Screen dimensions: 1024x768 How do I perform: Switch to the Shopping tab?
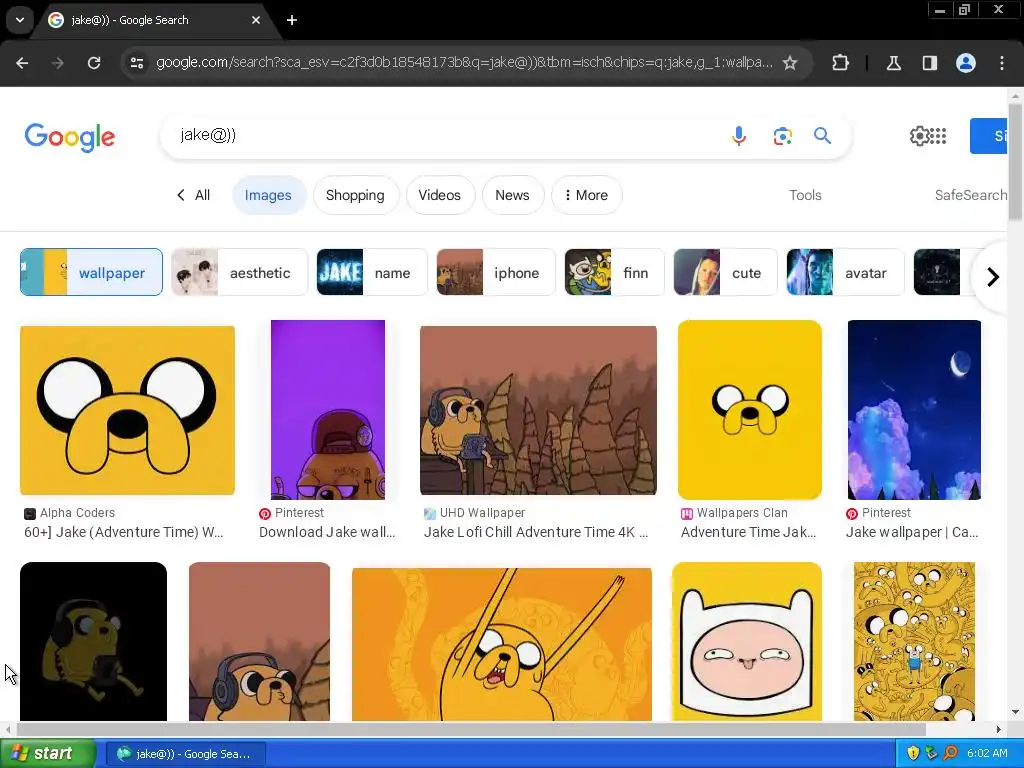coord(355,195)
